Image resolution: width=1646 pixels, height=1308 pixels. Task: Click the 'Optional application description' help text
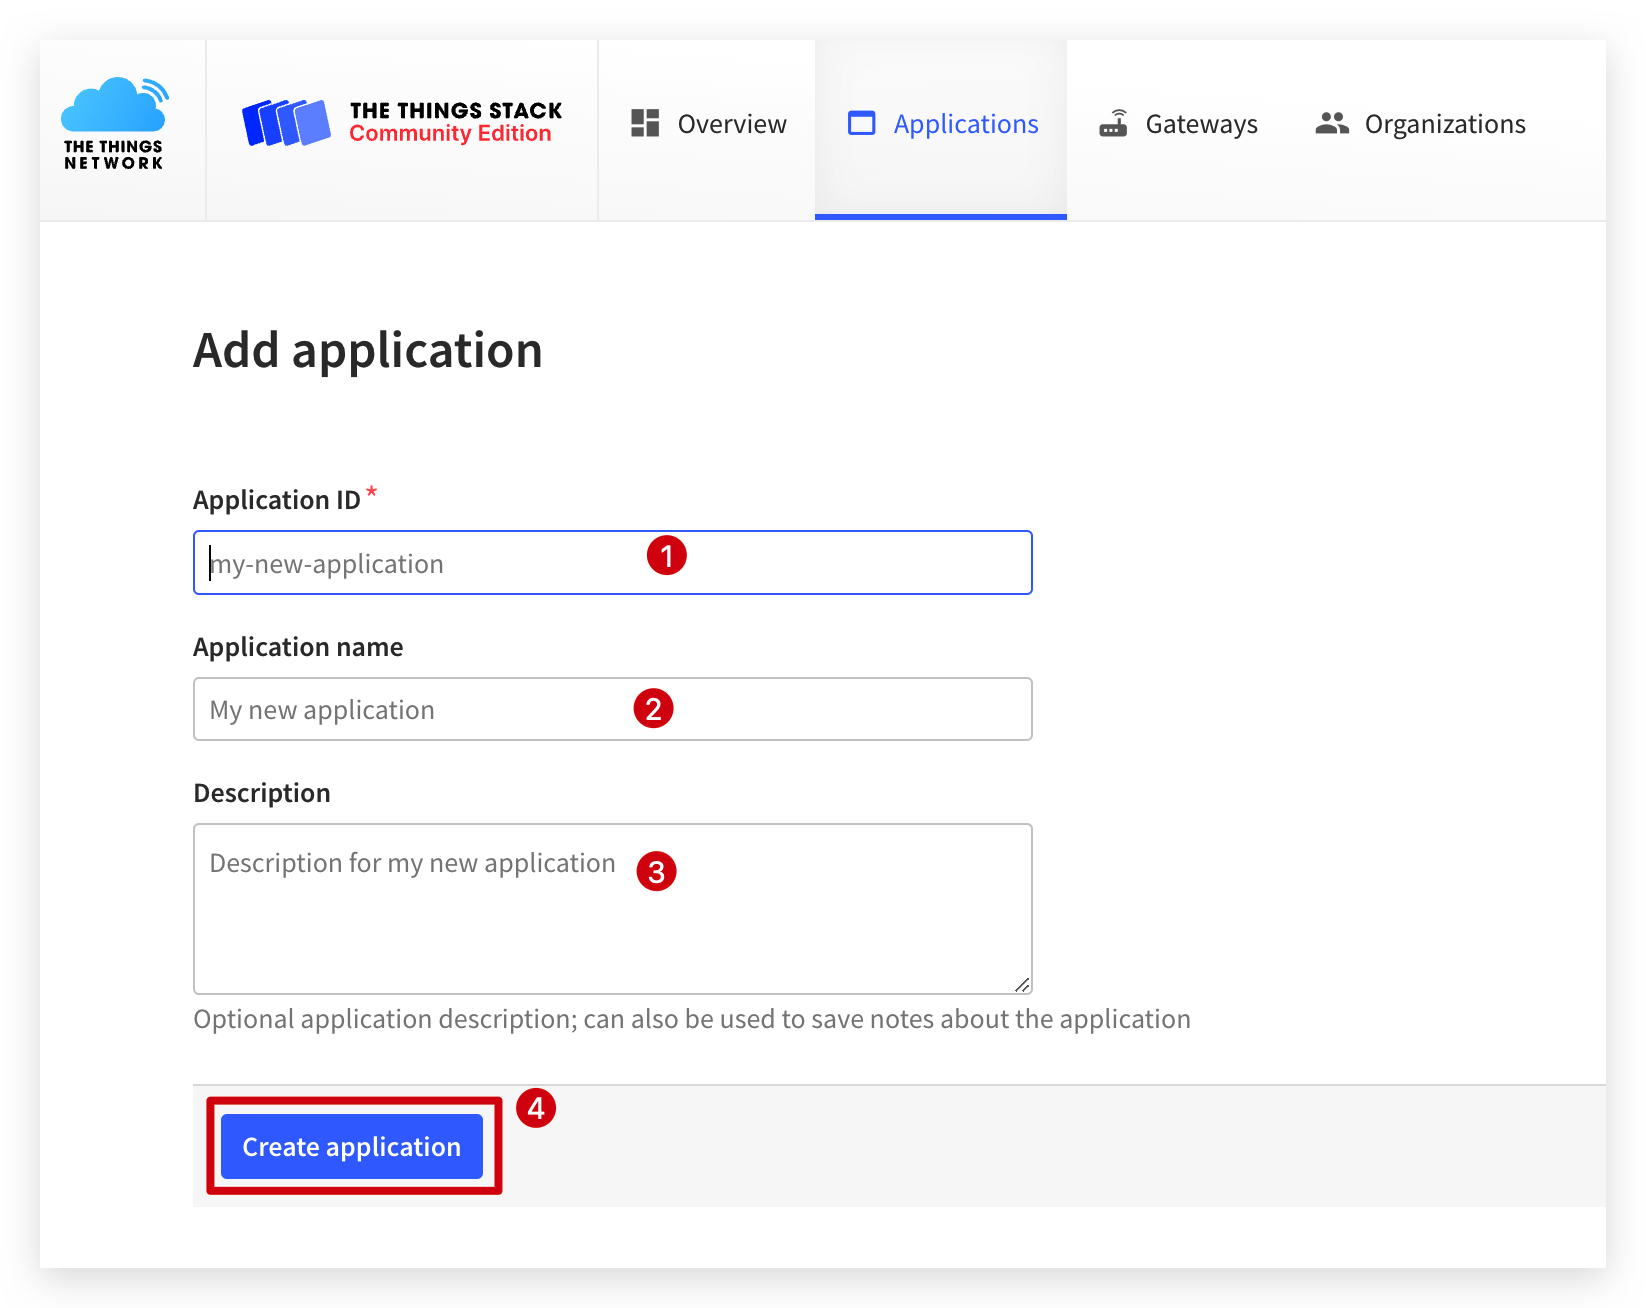pos(692,1019)
